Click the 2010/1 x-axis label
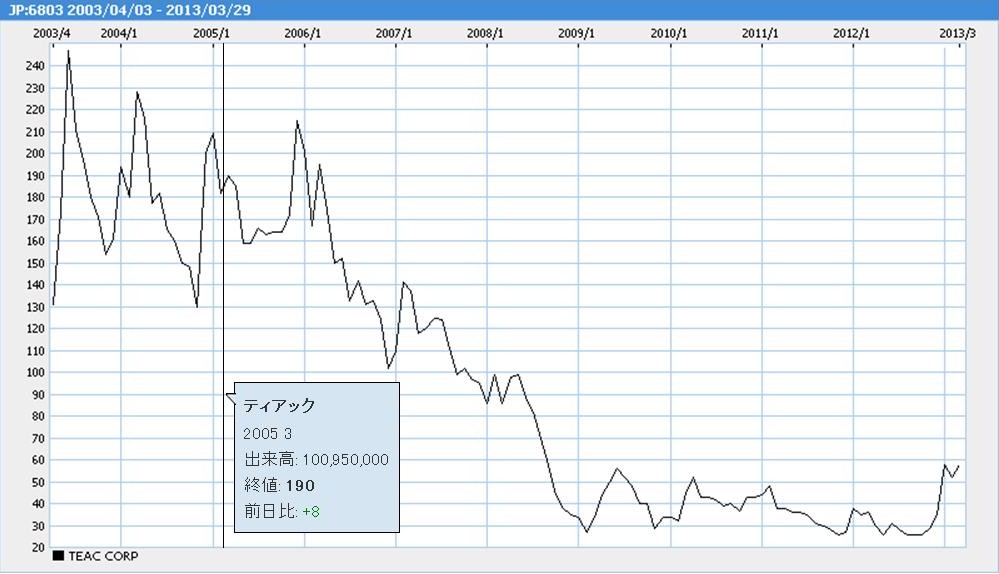999x574 pixels. [x=669, y=34]
